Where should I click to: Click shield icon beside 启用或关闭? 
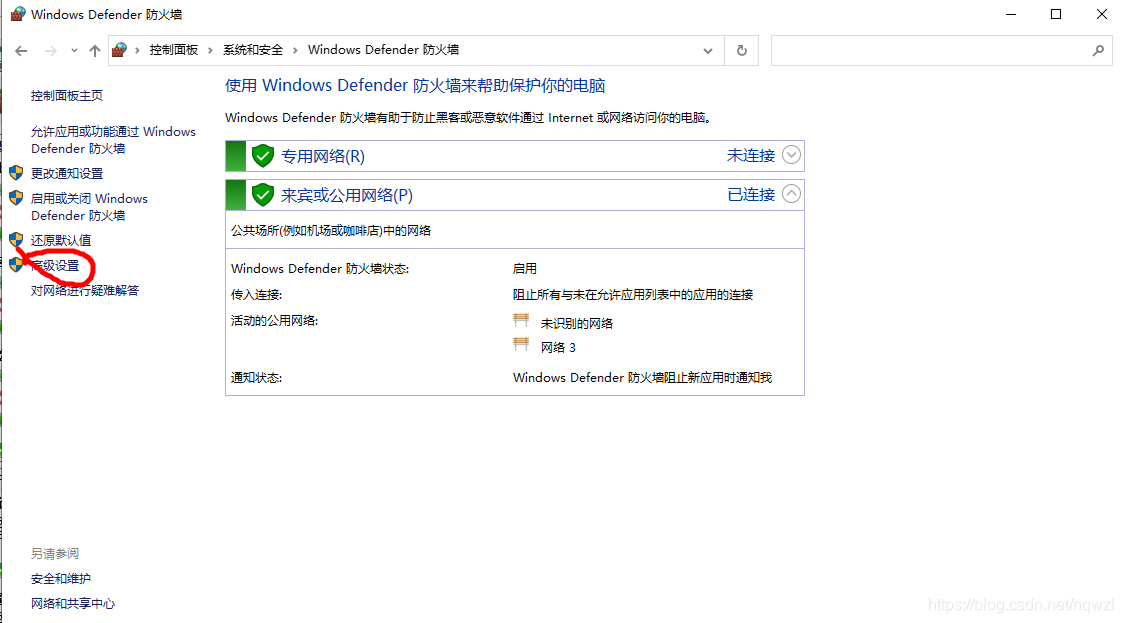click(x=16, y=198)
